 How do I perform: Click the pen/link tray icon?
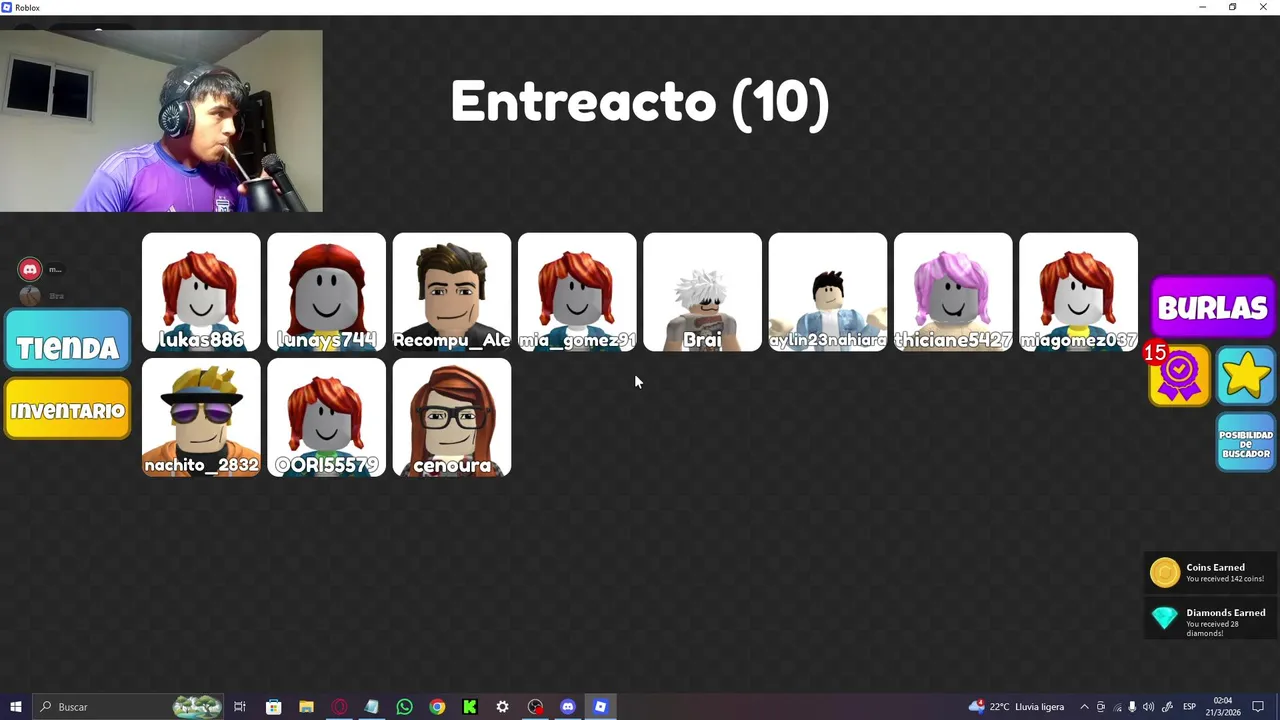coord(1166,707)
